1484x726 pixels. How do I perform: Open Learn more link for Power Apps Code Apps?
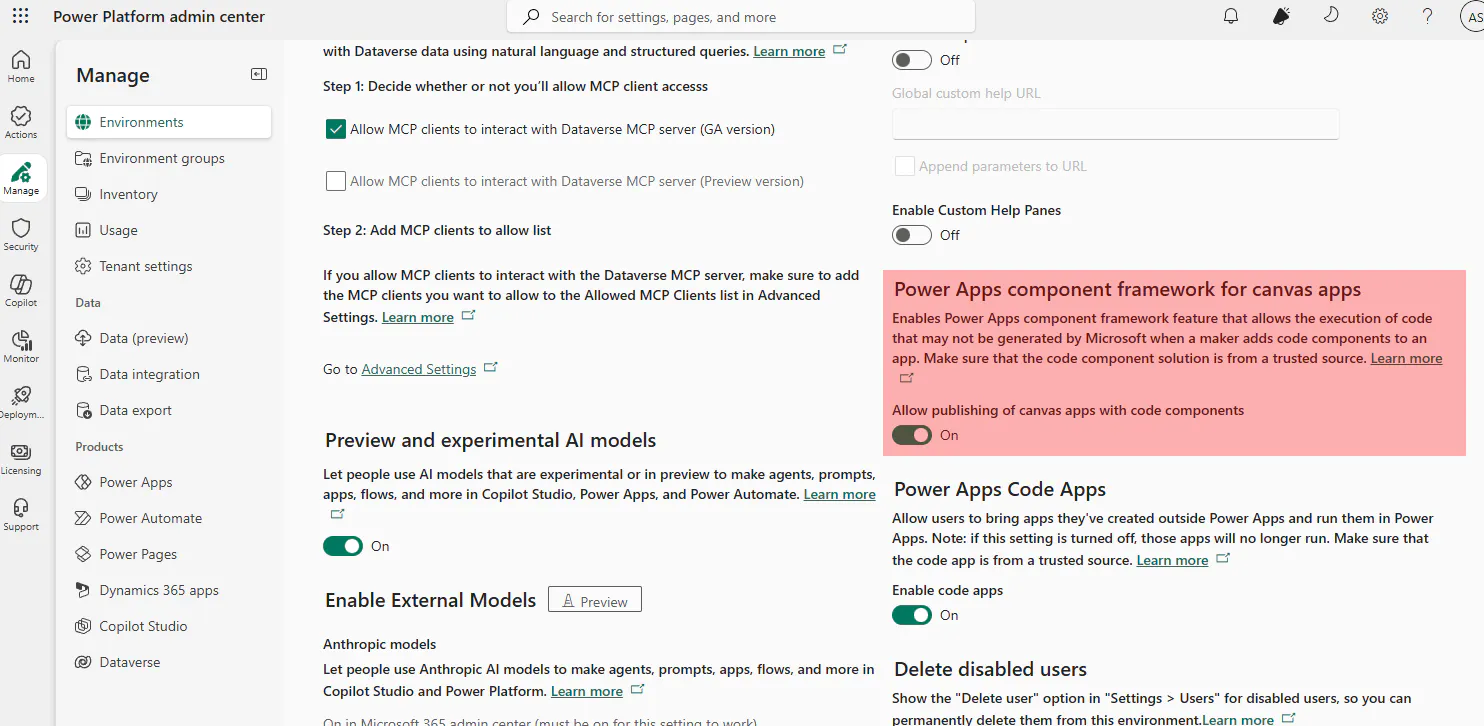pos(1173,560)
